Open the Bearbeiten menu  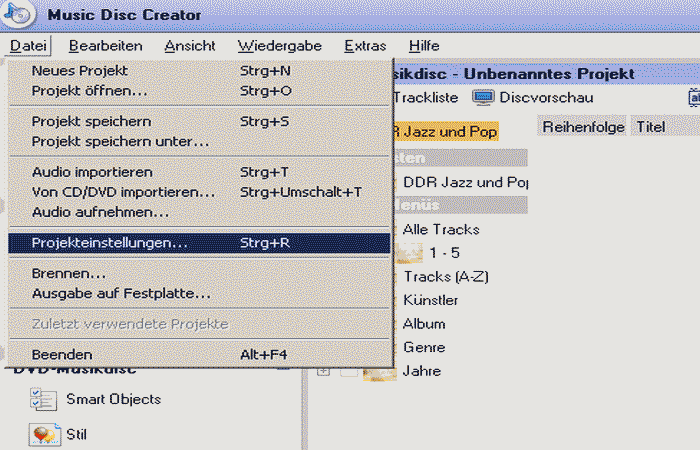(x=106, y=45)
